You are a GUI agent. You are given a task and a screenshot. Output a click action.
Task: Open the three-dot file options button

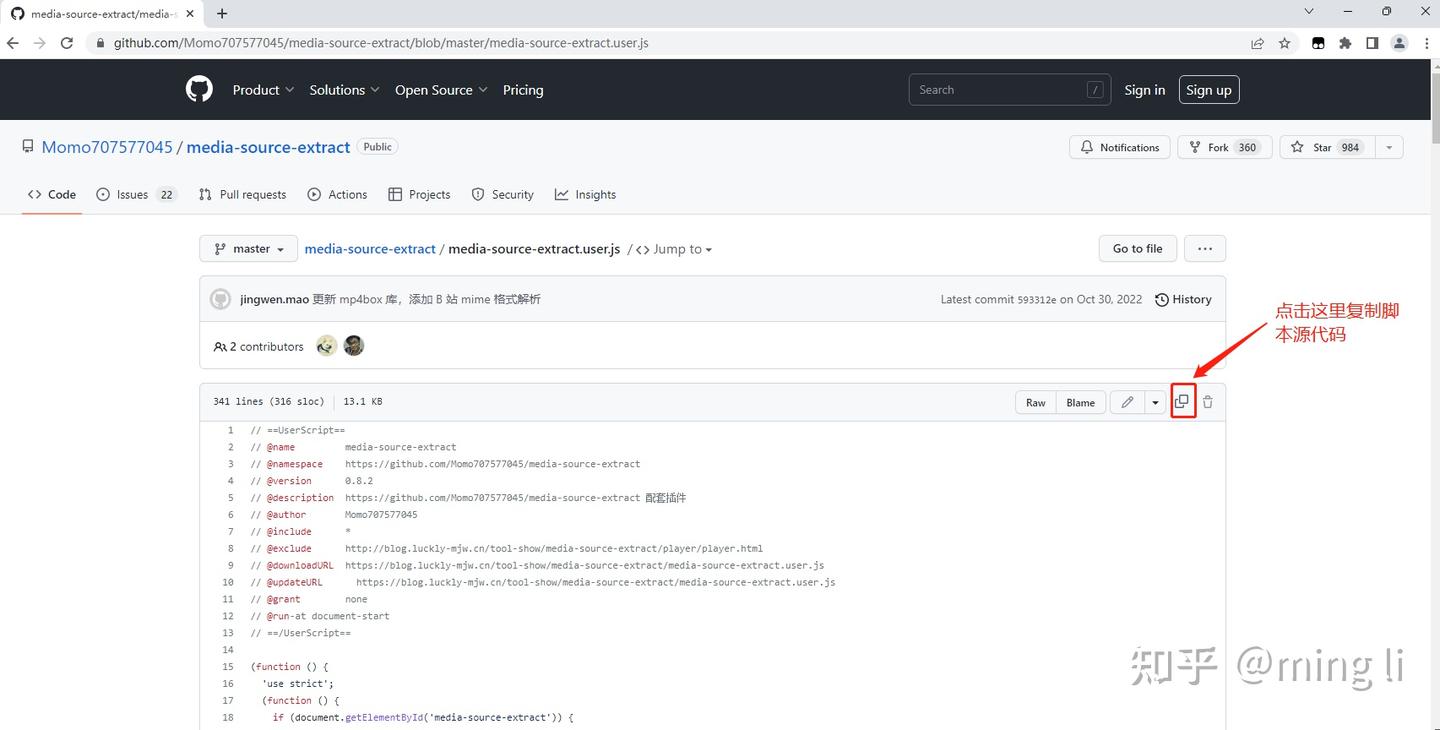1205,249
